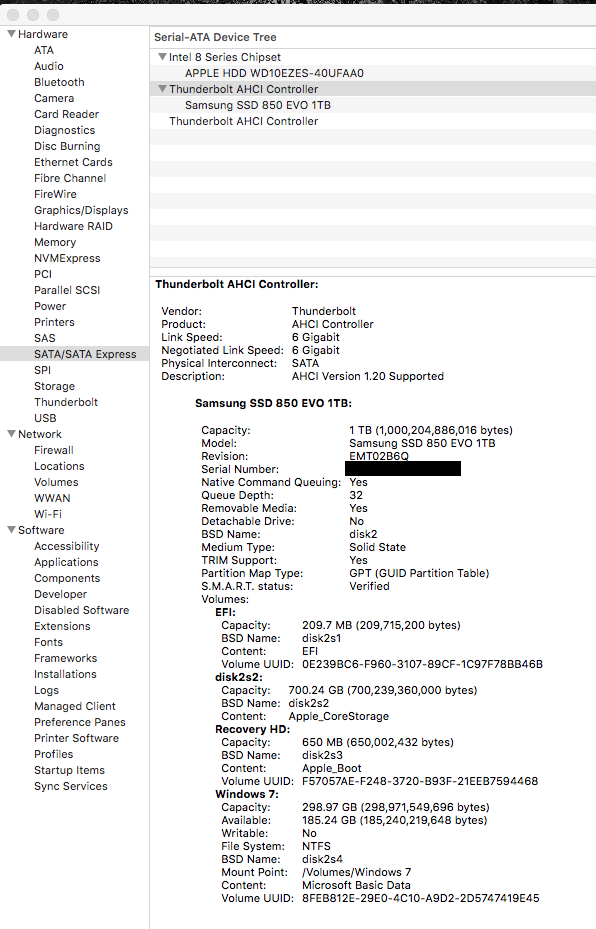
Task: Select Disc Burning entry
Action: (67, 146)
